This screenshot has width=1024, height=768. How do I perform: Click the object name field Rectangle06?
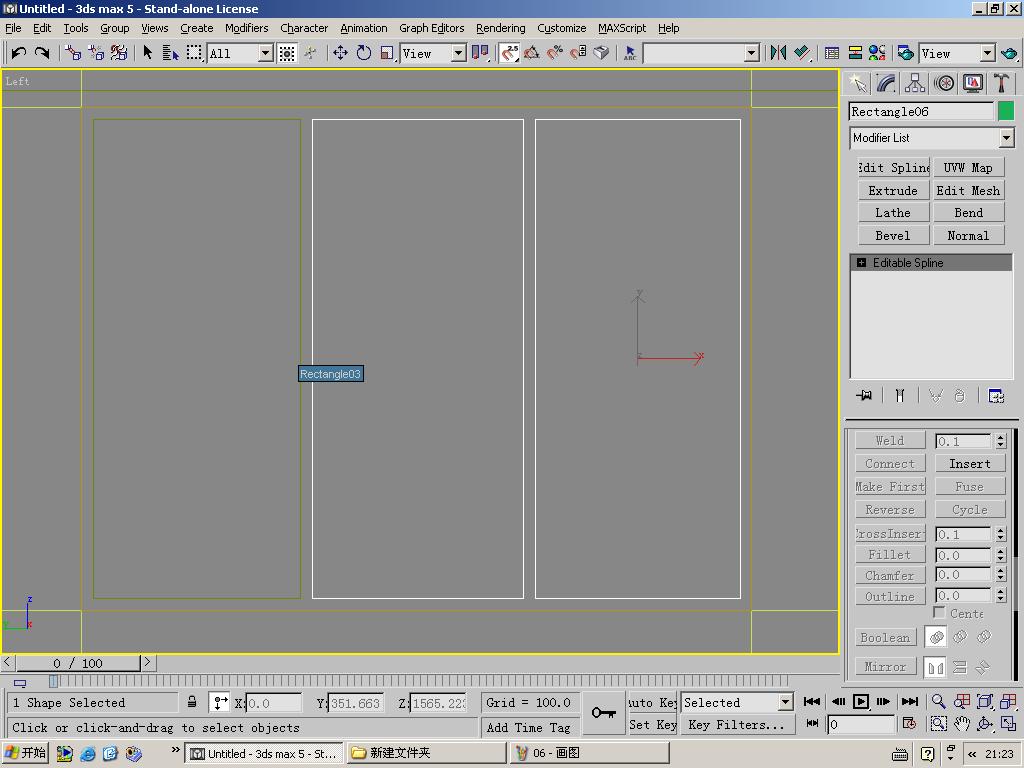921,112
